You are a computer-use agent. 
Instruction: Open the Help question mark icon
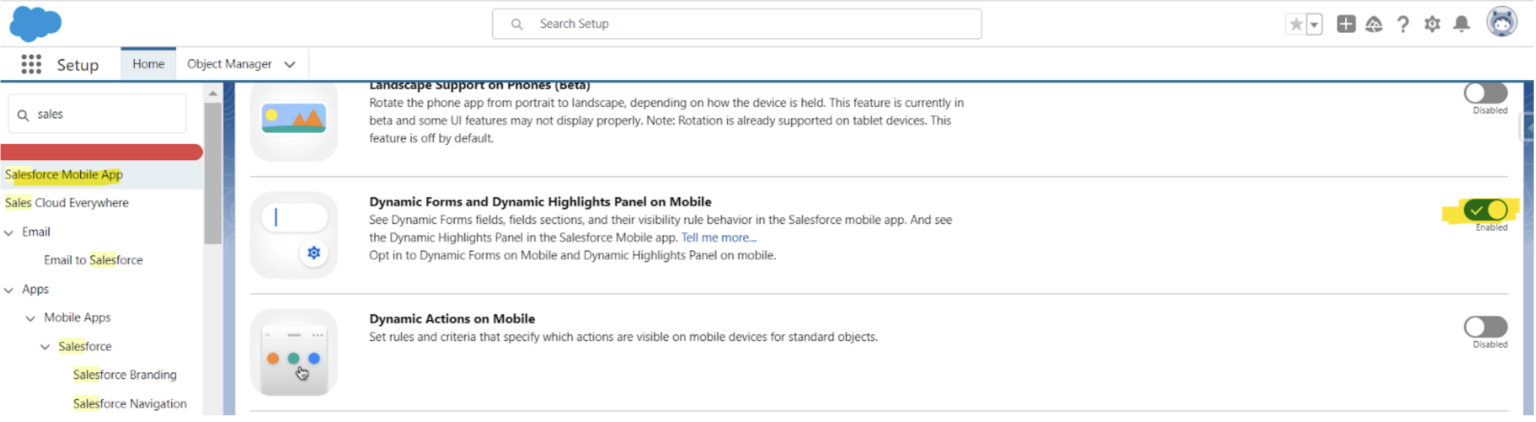[1403, 24]
